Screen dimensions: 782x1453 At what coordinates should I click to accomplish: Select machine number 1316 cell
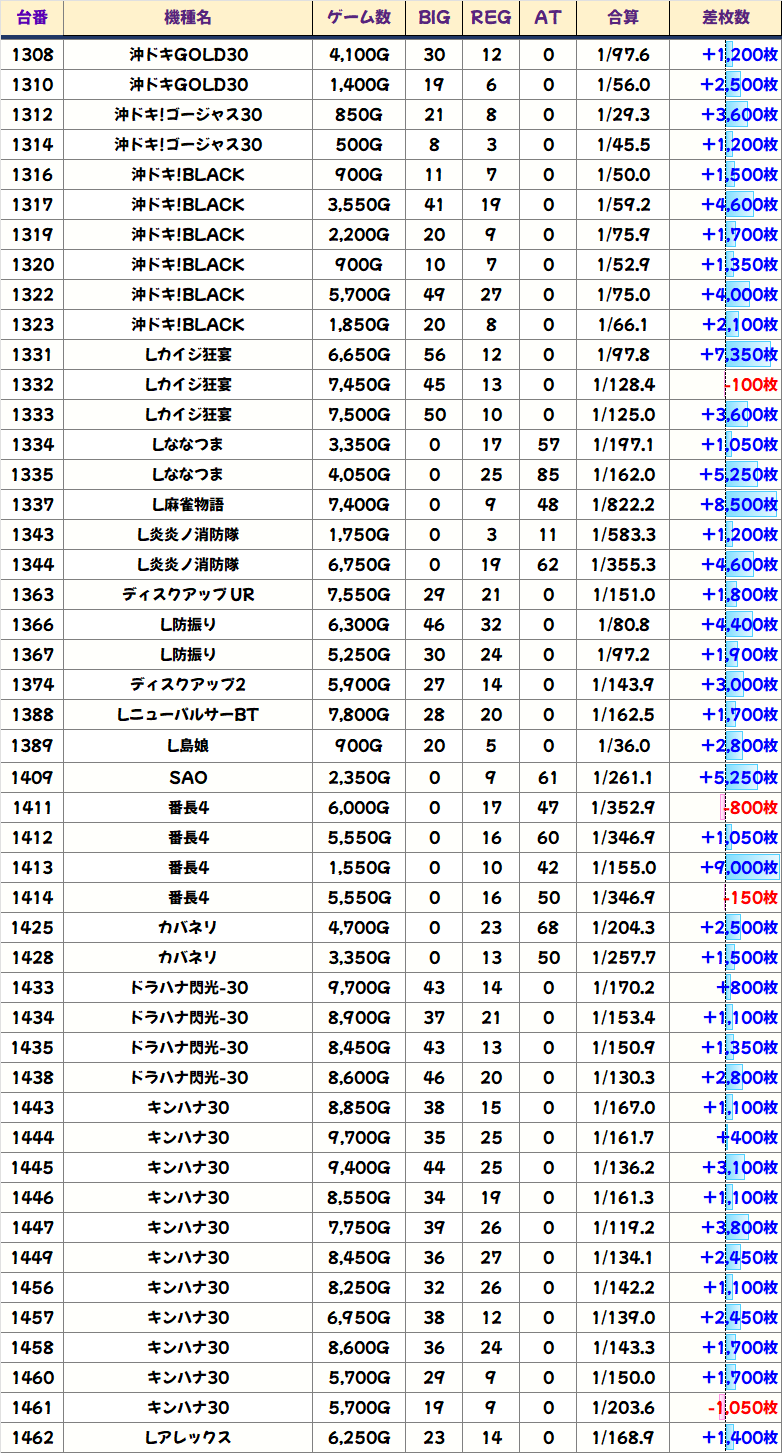pyautogui.click(x=32, y=175)
